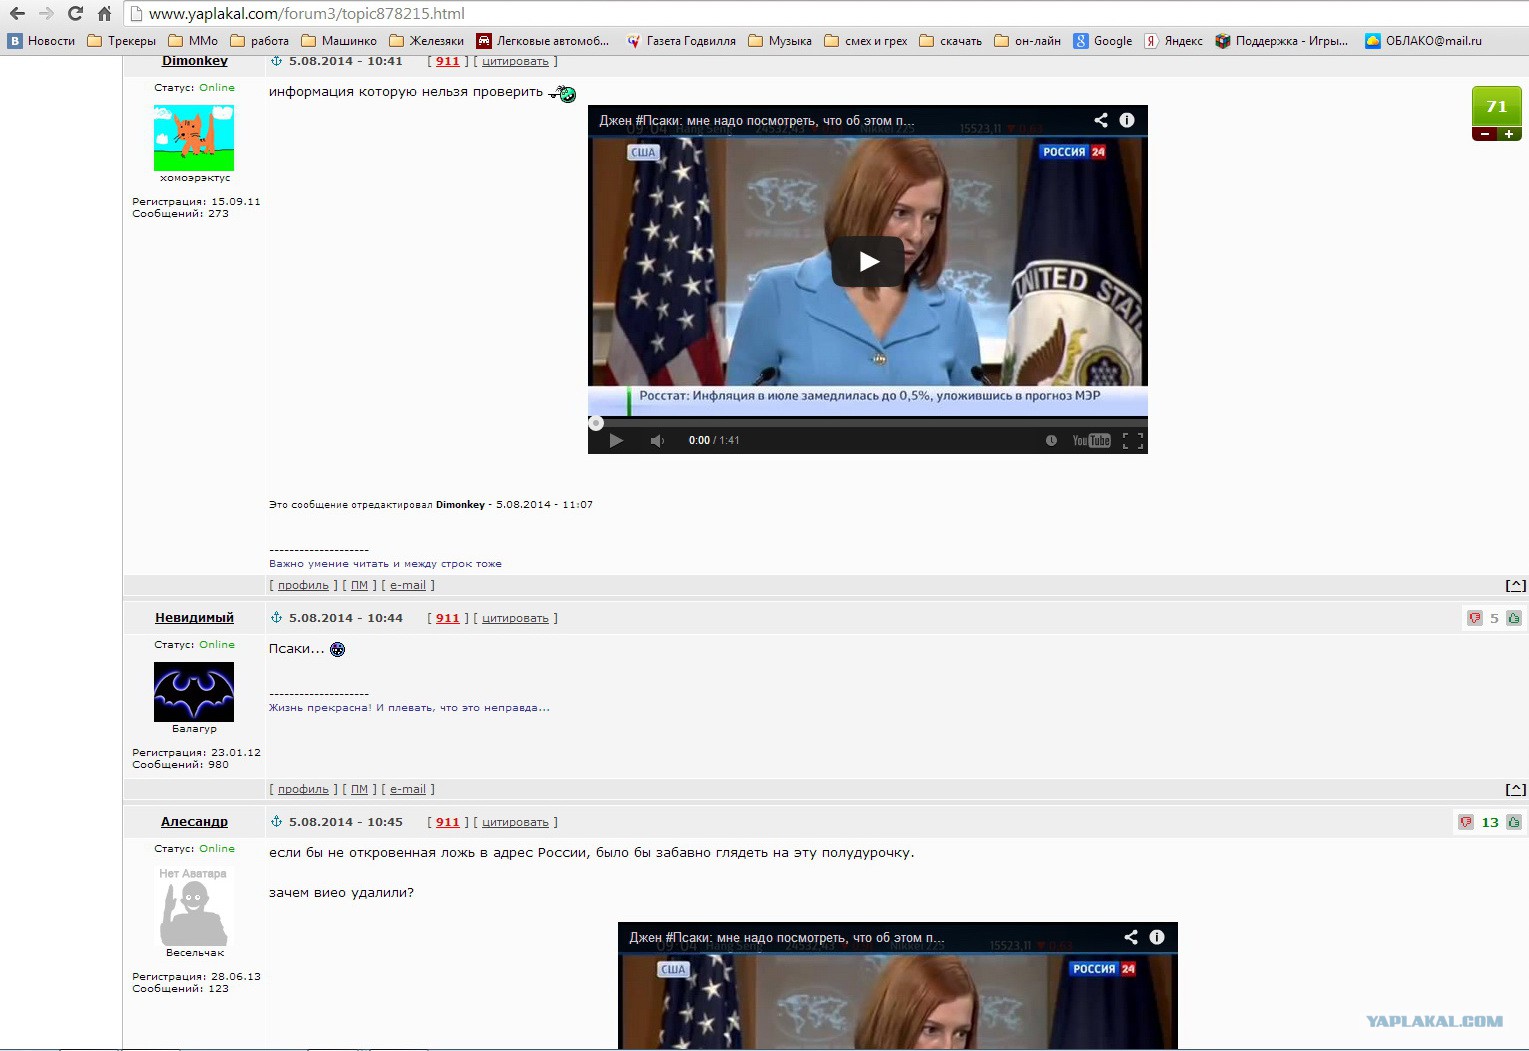Jump to top from Невидимый's post arrow
This screenshot has width=1529, height=1051.
tap(1516, 790)
